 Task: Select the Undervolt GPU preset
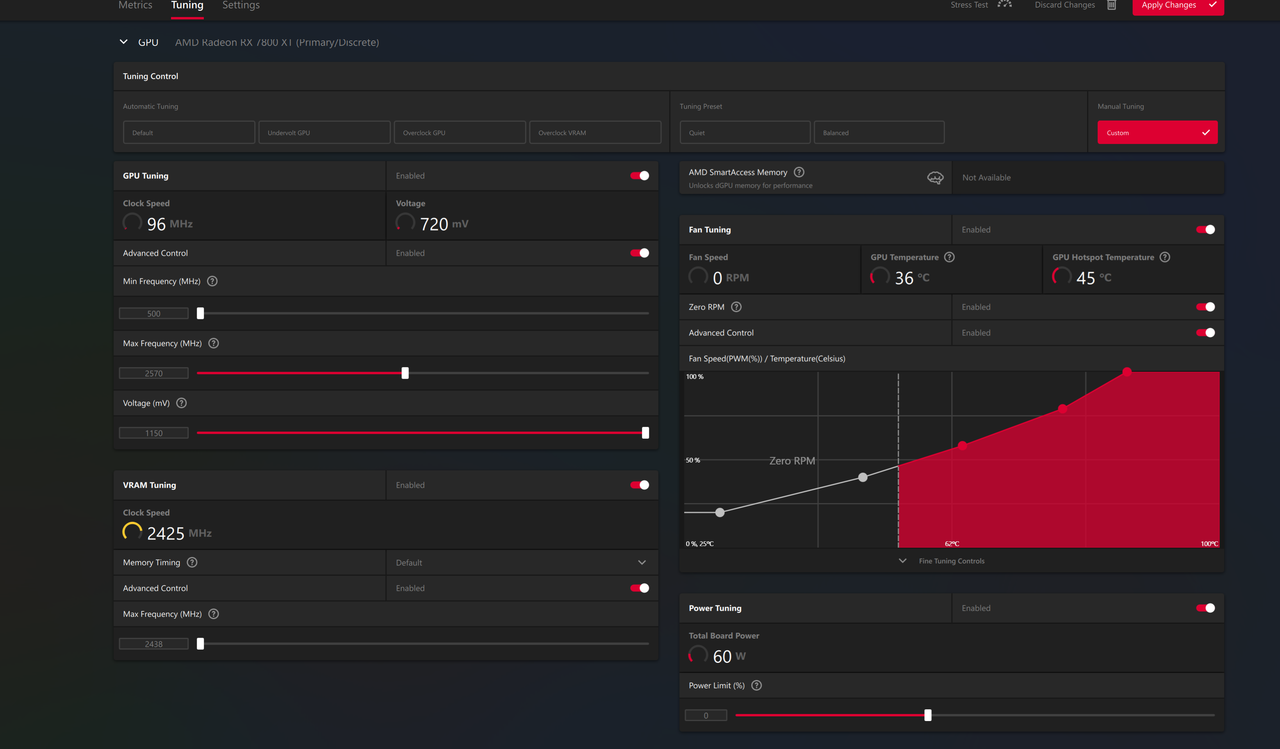point(324,131)
